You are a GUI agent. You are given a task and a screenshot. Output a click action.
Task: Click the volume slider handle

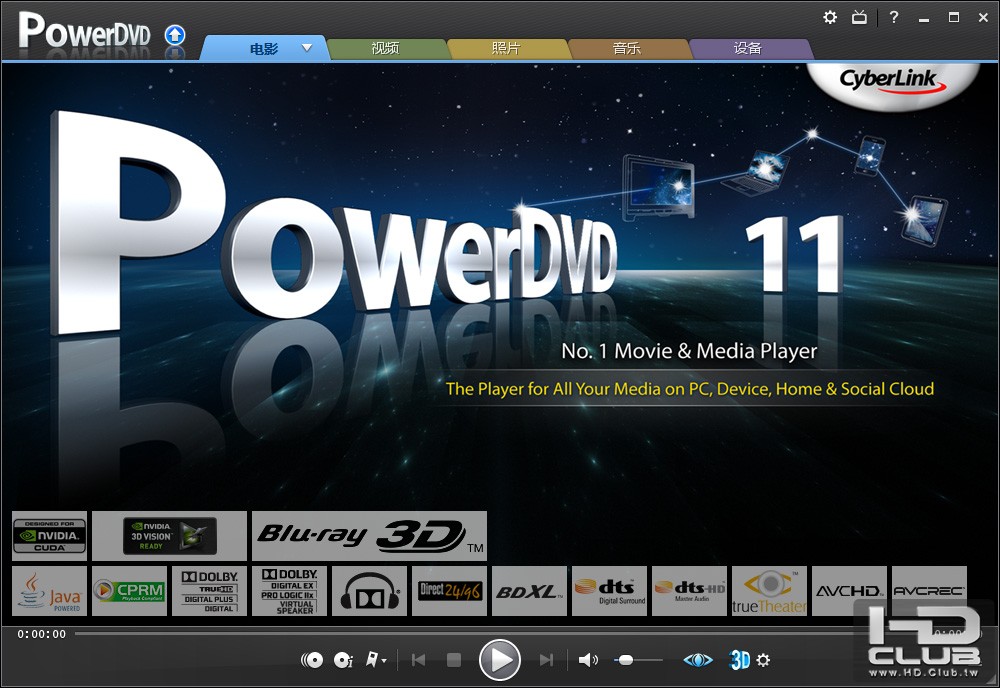[626, 660]
